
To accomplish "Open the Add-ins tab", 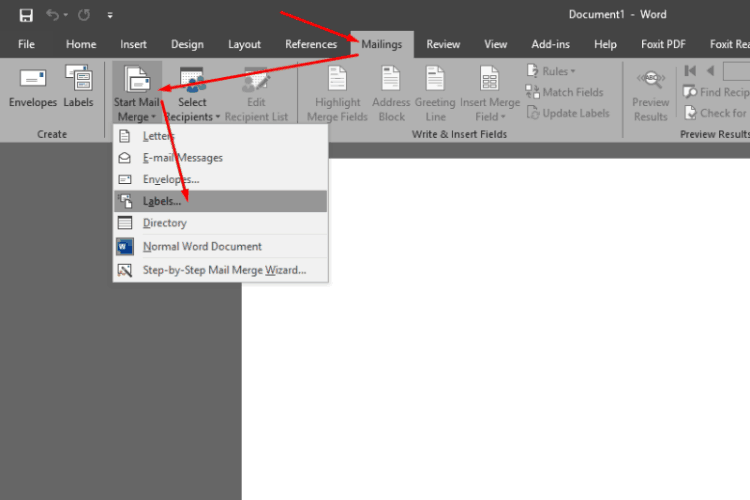I will tap(550, 44).
